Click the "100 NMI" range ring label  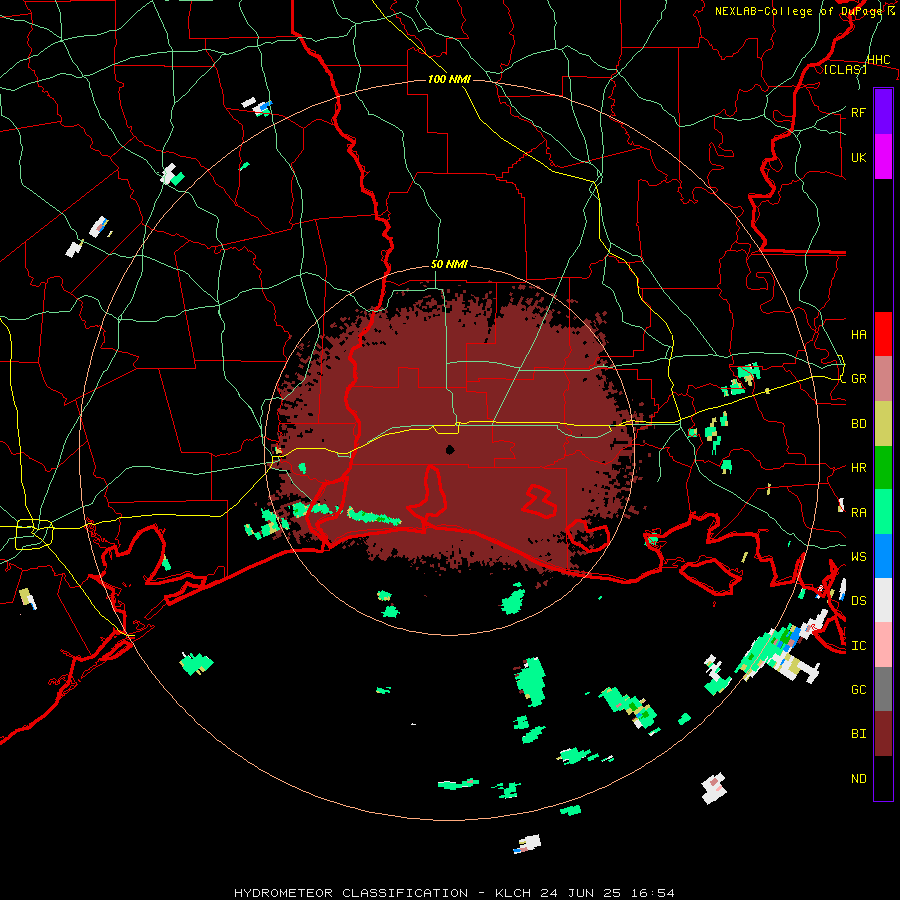pyautogui.click(x=449, y=79)
